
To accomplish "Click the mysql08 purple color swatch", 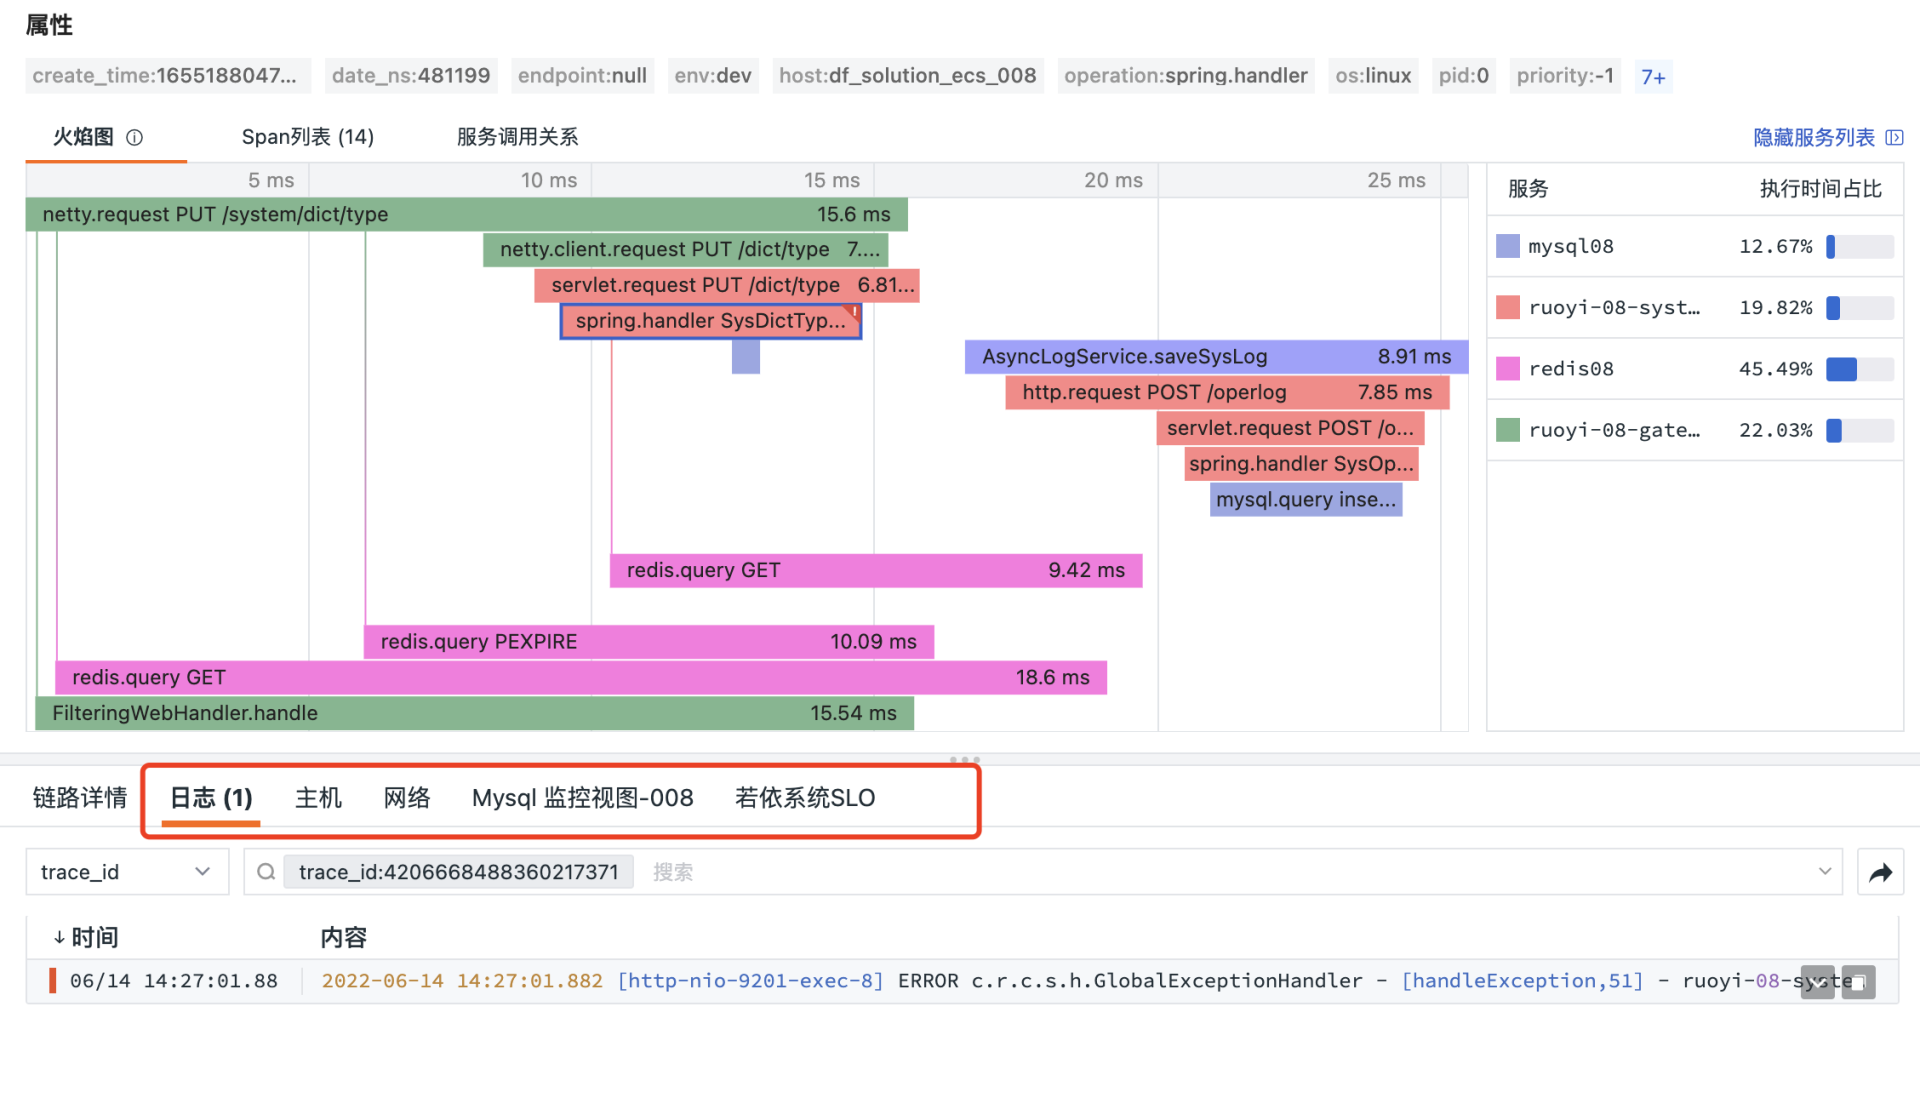I will coord(1507,246).
